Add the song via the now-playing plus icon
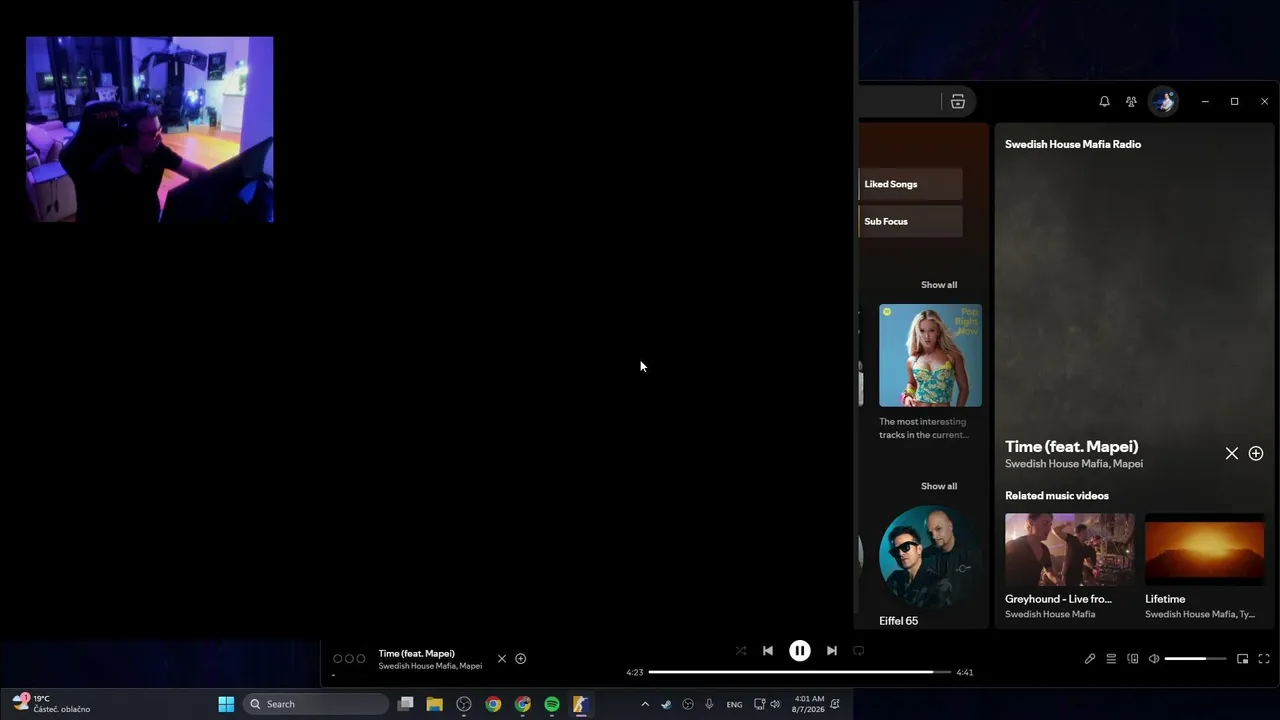1280x720 pixels. (520, 659)
